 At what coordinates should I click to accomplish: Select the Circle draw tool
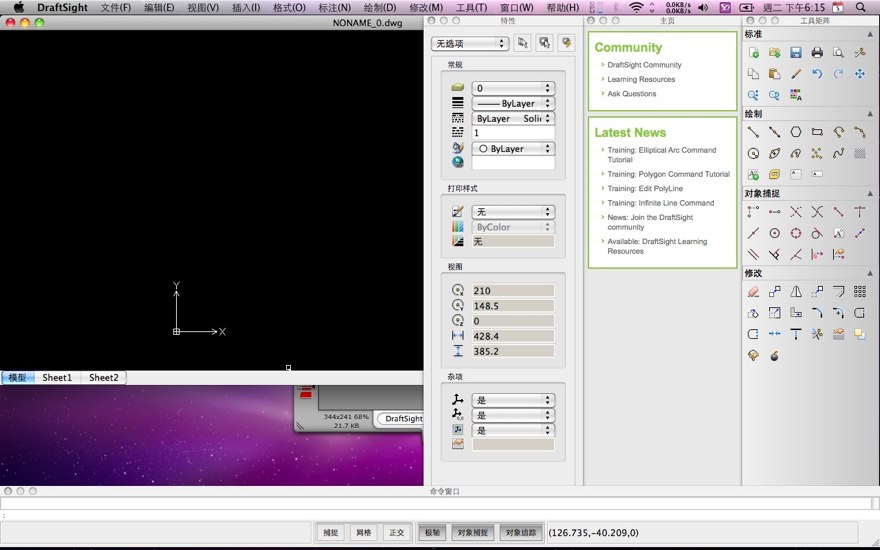(754, 153)
